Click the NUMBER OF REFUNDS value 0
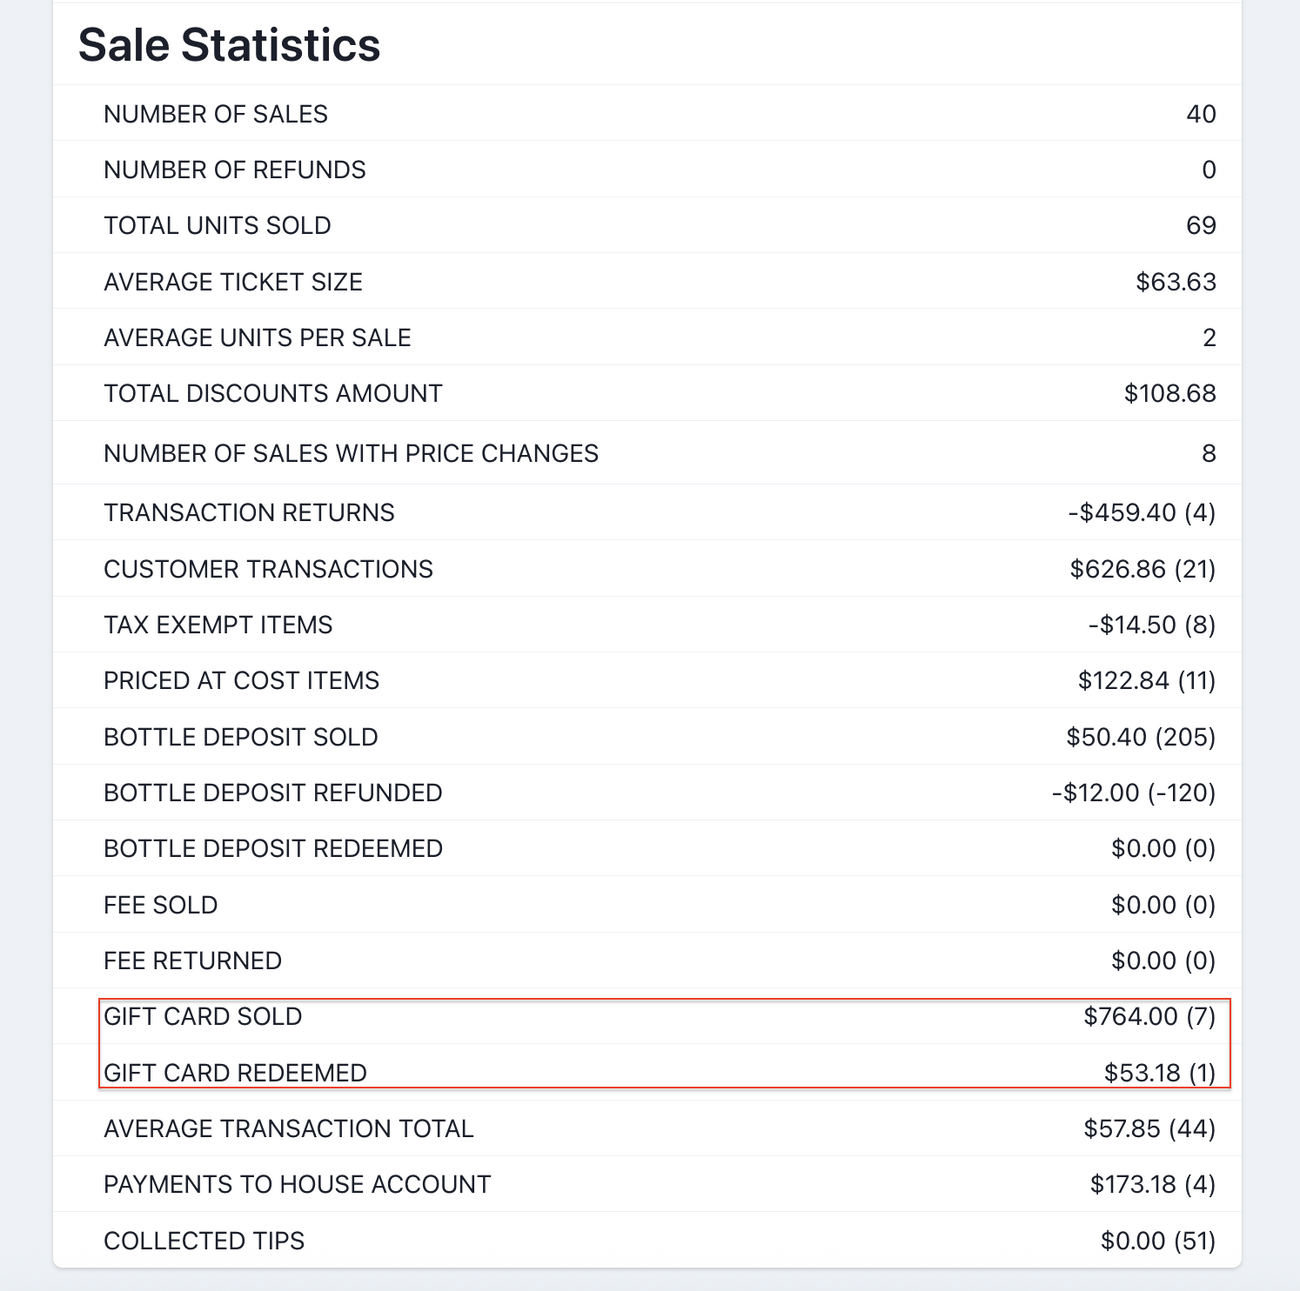 [1208, 170]
